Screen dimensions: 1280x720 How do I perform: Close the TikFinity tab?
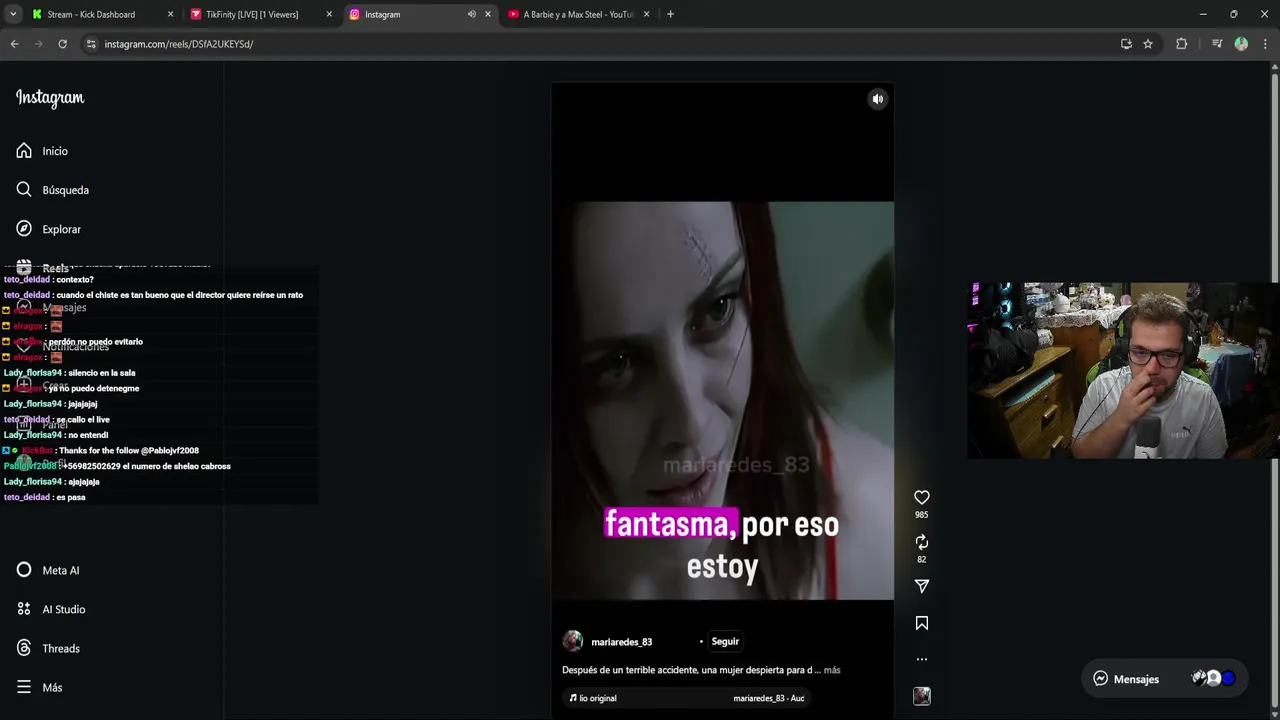coord(329,14)
